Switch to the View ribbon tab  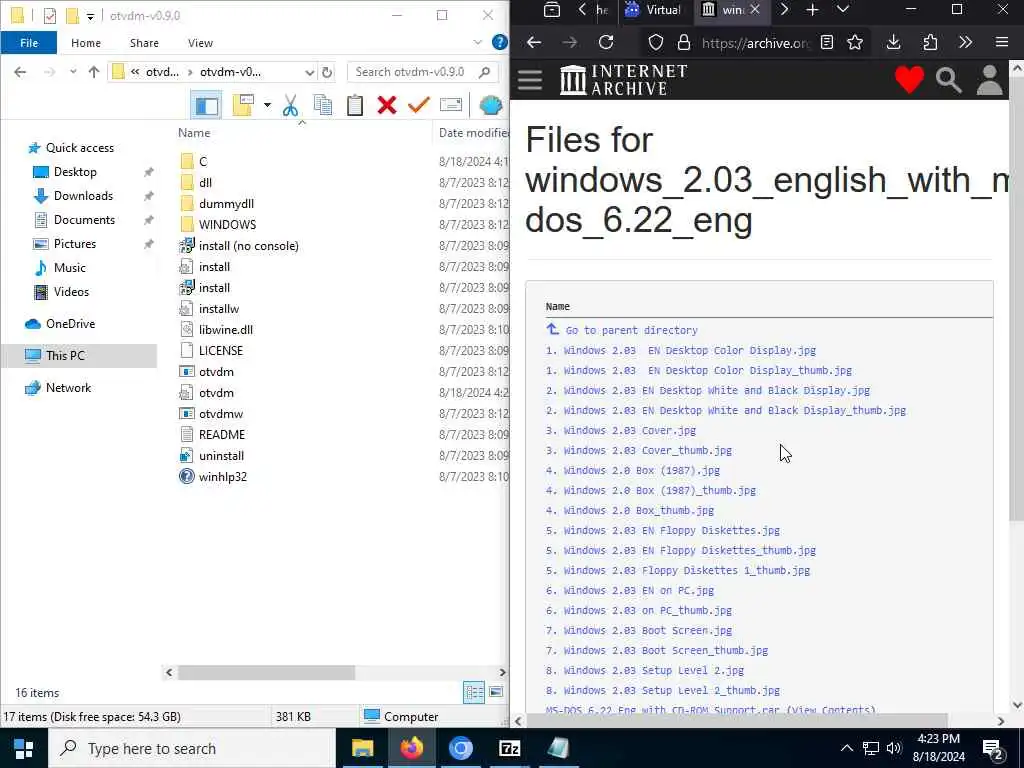[200, 42]
